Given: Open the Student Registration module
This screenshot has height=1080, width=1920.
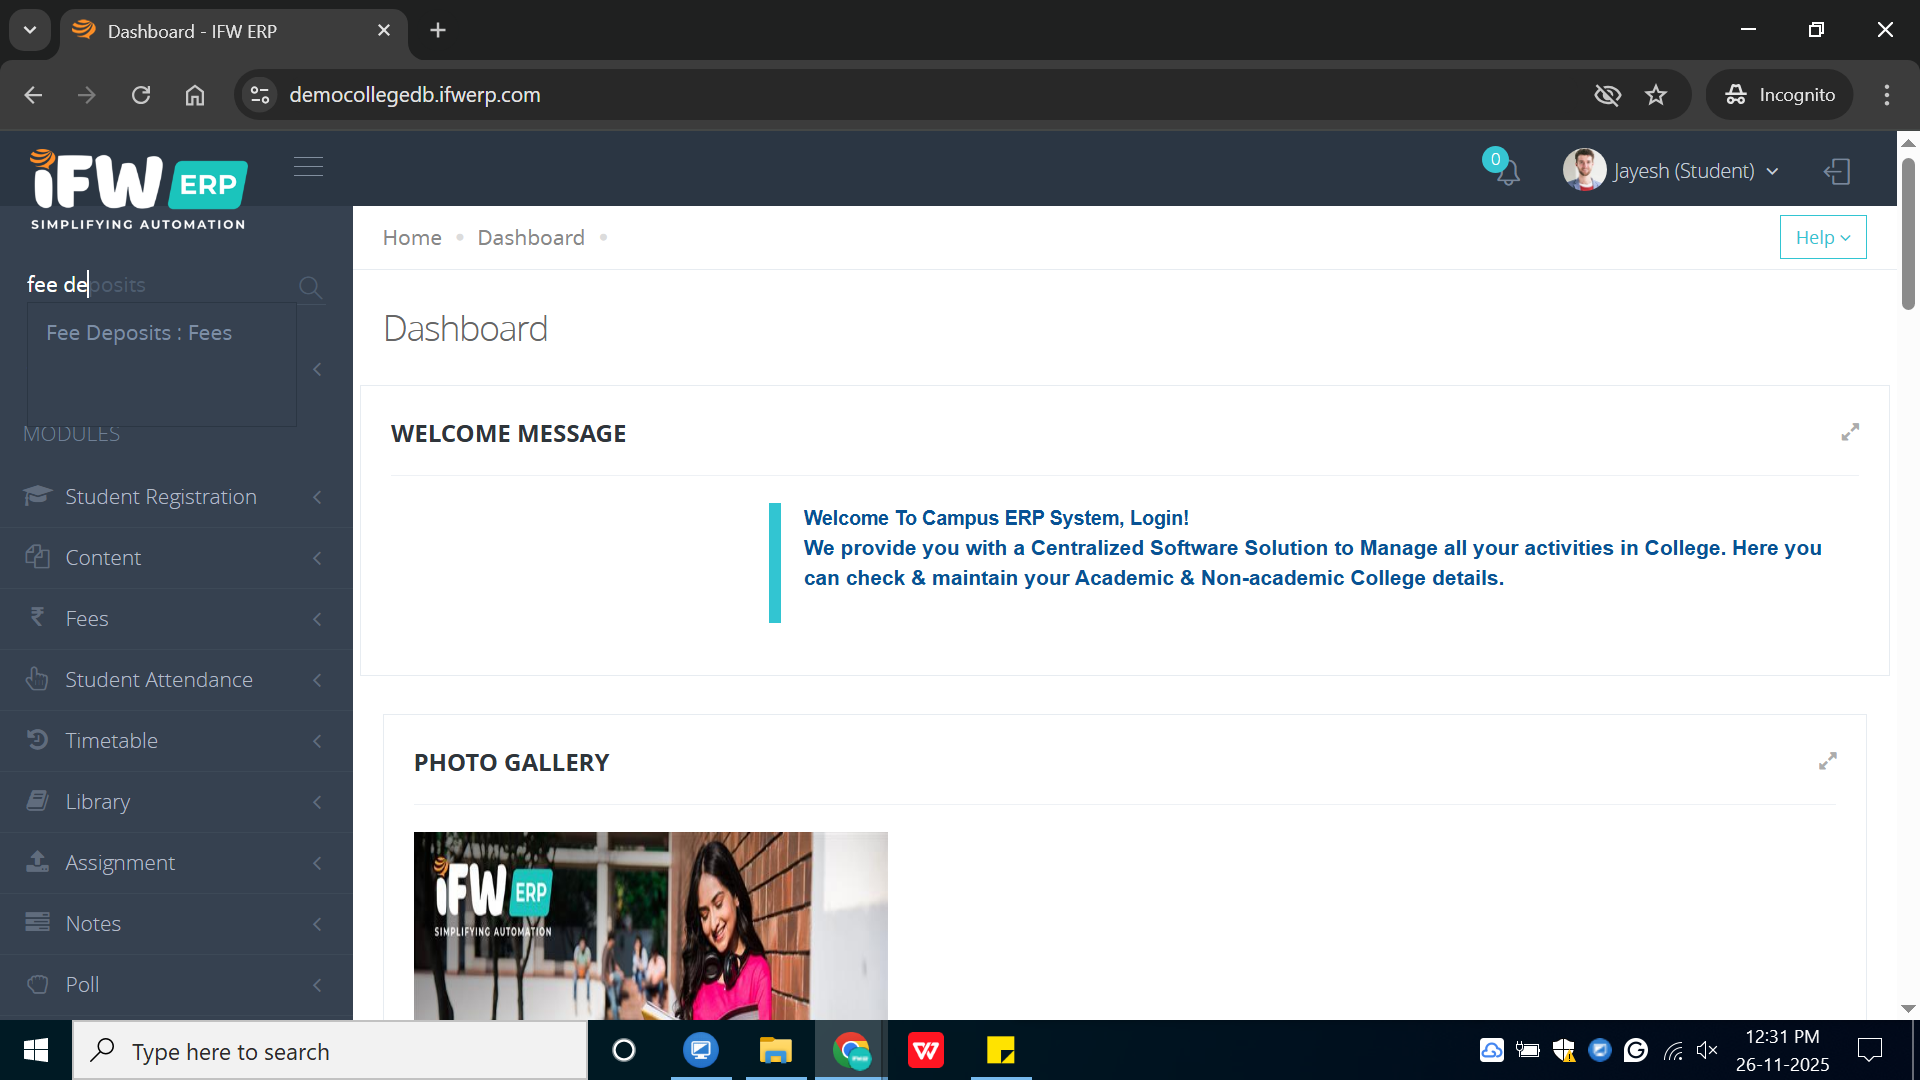Looking at the screenshot, I should pyautogui.click(x=176, y=497).
